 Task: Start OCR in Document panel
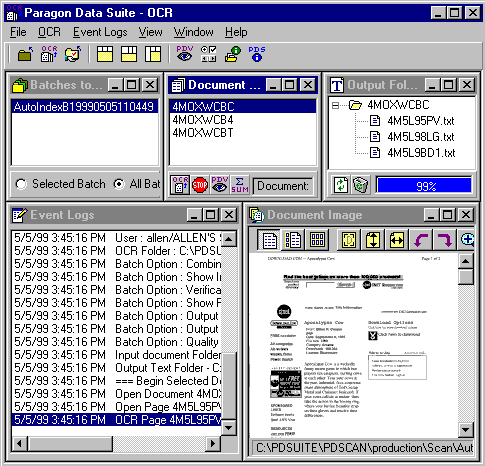180,185
